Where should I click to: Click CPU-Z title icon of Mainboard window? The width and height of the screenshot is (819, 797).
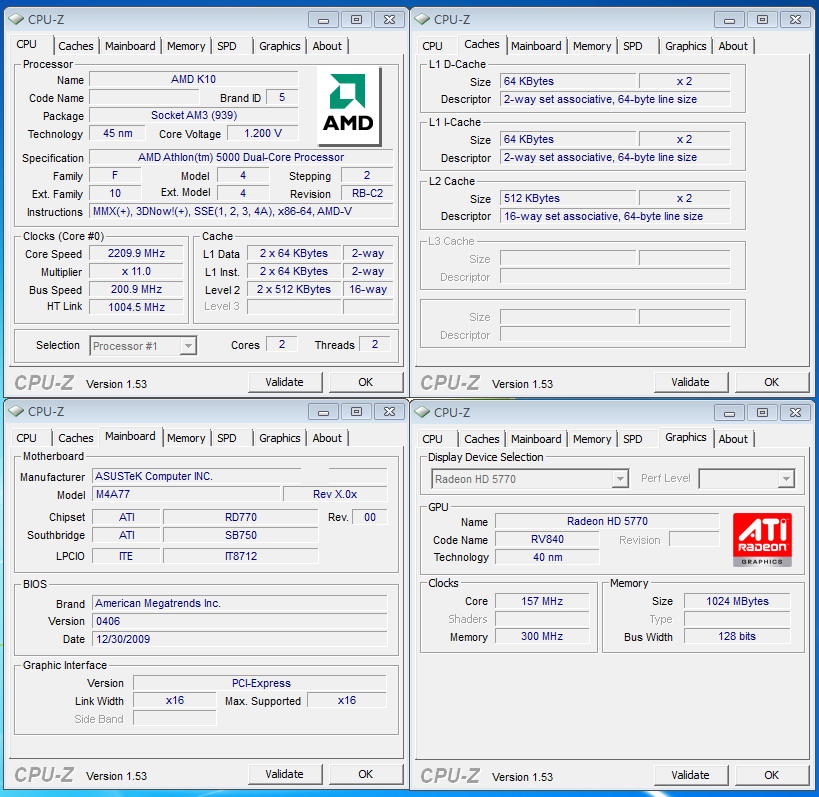tap(16, 412)
